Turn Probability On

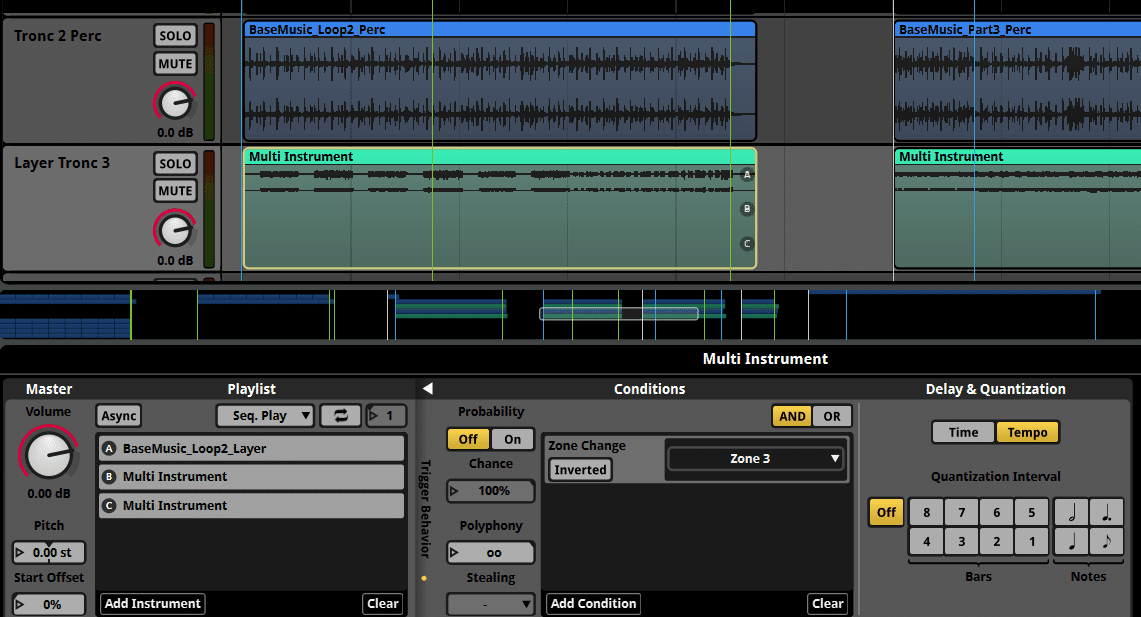[512, 439]
